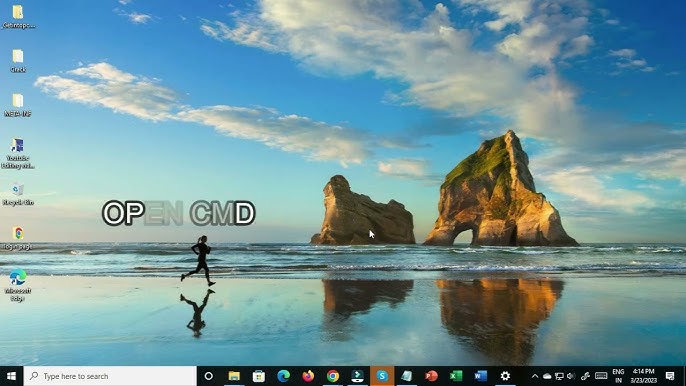Screen dimensions: 686x386
Task: Show hidden system tray icons
Action: click(535, 376)
